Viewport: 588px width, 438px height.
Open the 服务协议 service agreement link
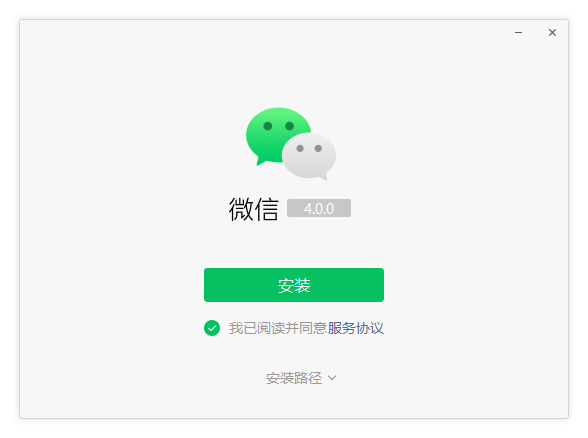[356, 328]
